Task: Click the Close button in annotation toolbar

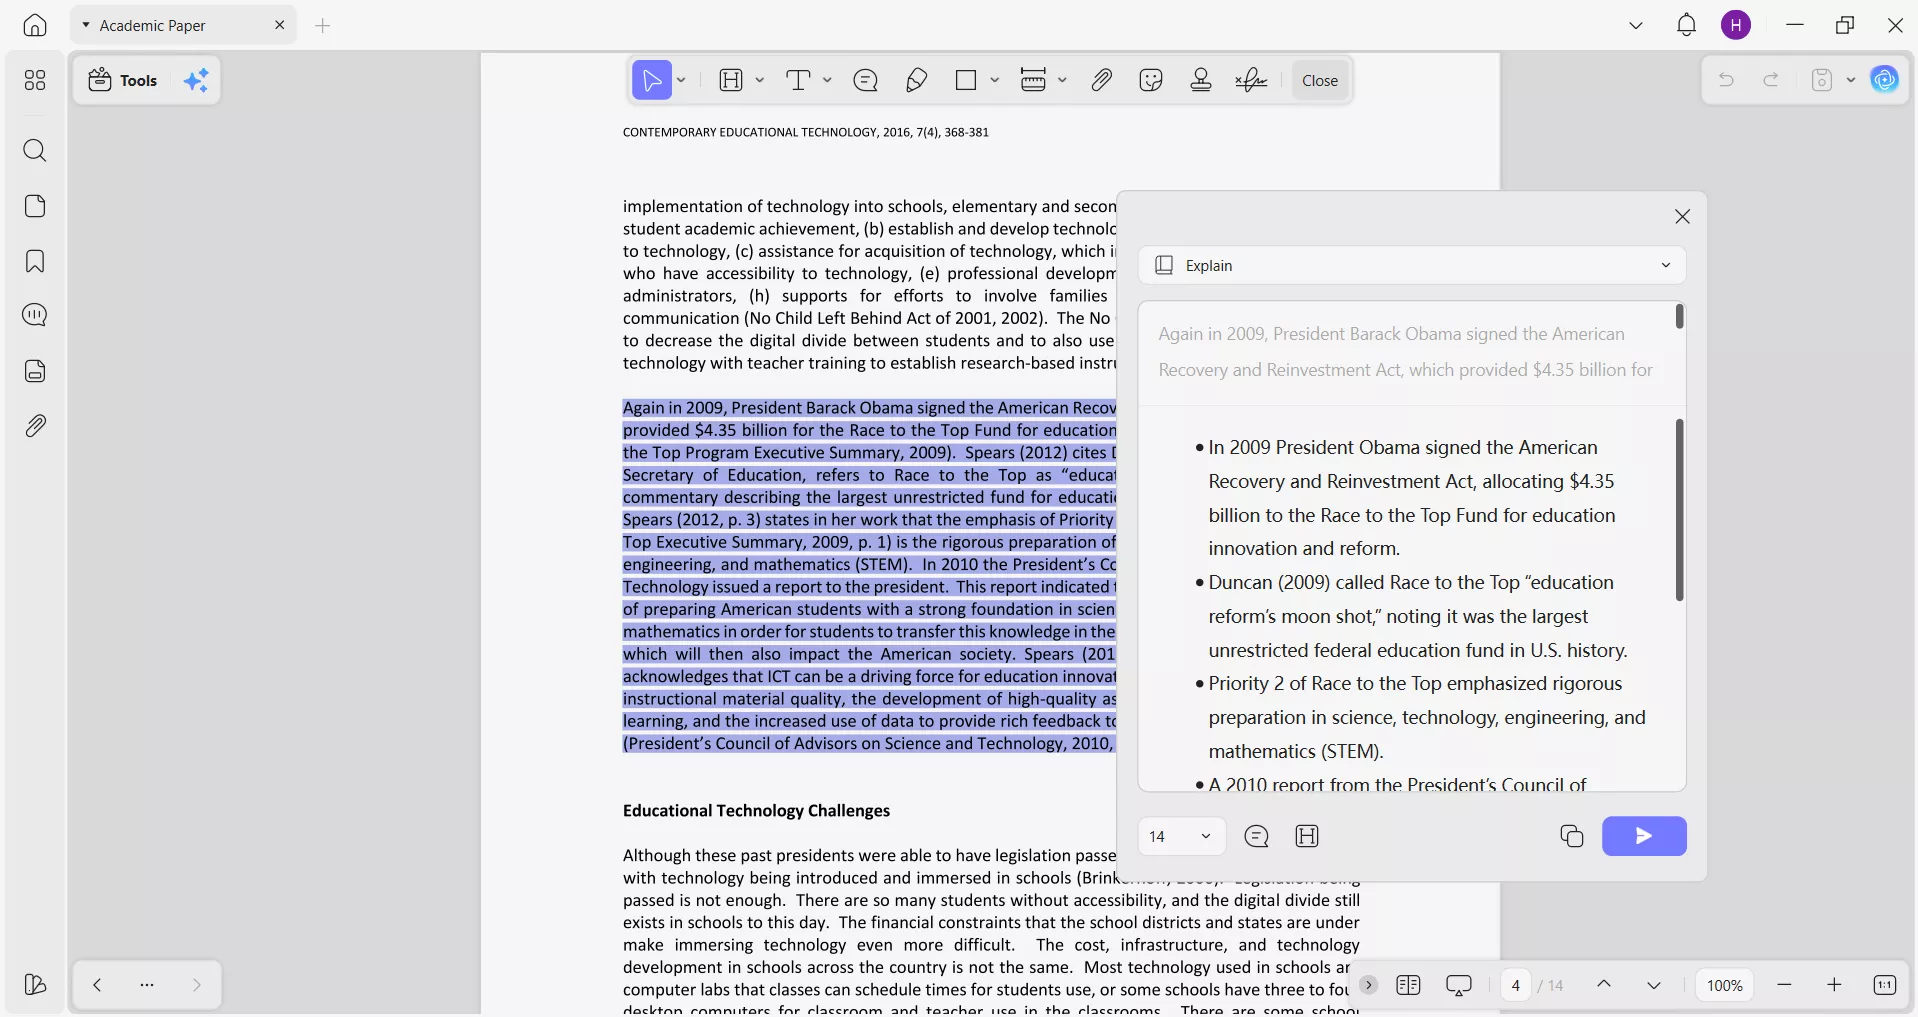Action: click(1319, 80)
